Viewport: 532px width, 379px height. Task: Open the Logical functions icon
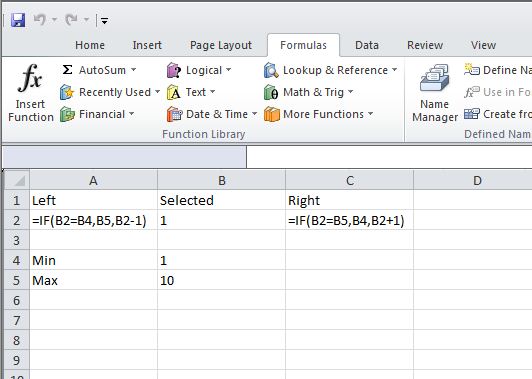174,71
